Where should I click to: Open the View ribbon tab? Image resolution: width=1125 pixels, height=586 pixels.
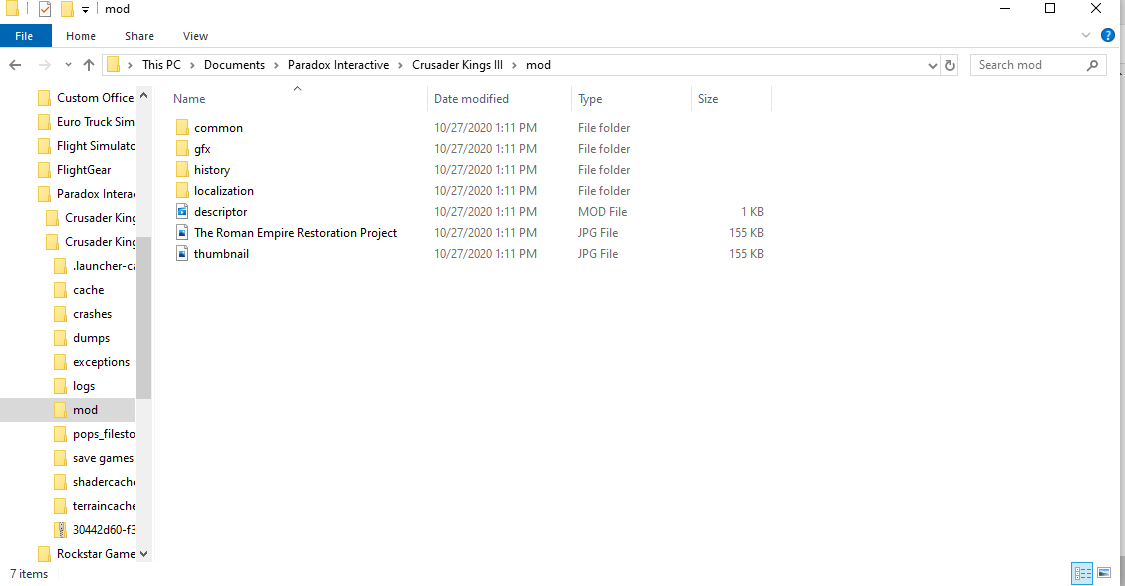[x=195, y=36]
